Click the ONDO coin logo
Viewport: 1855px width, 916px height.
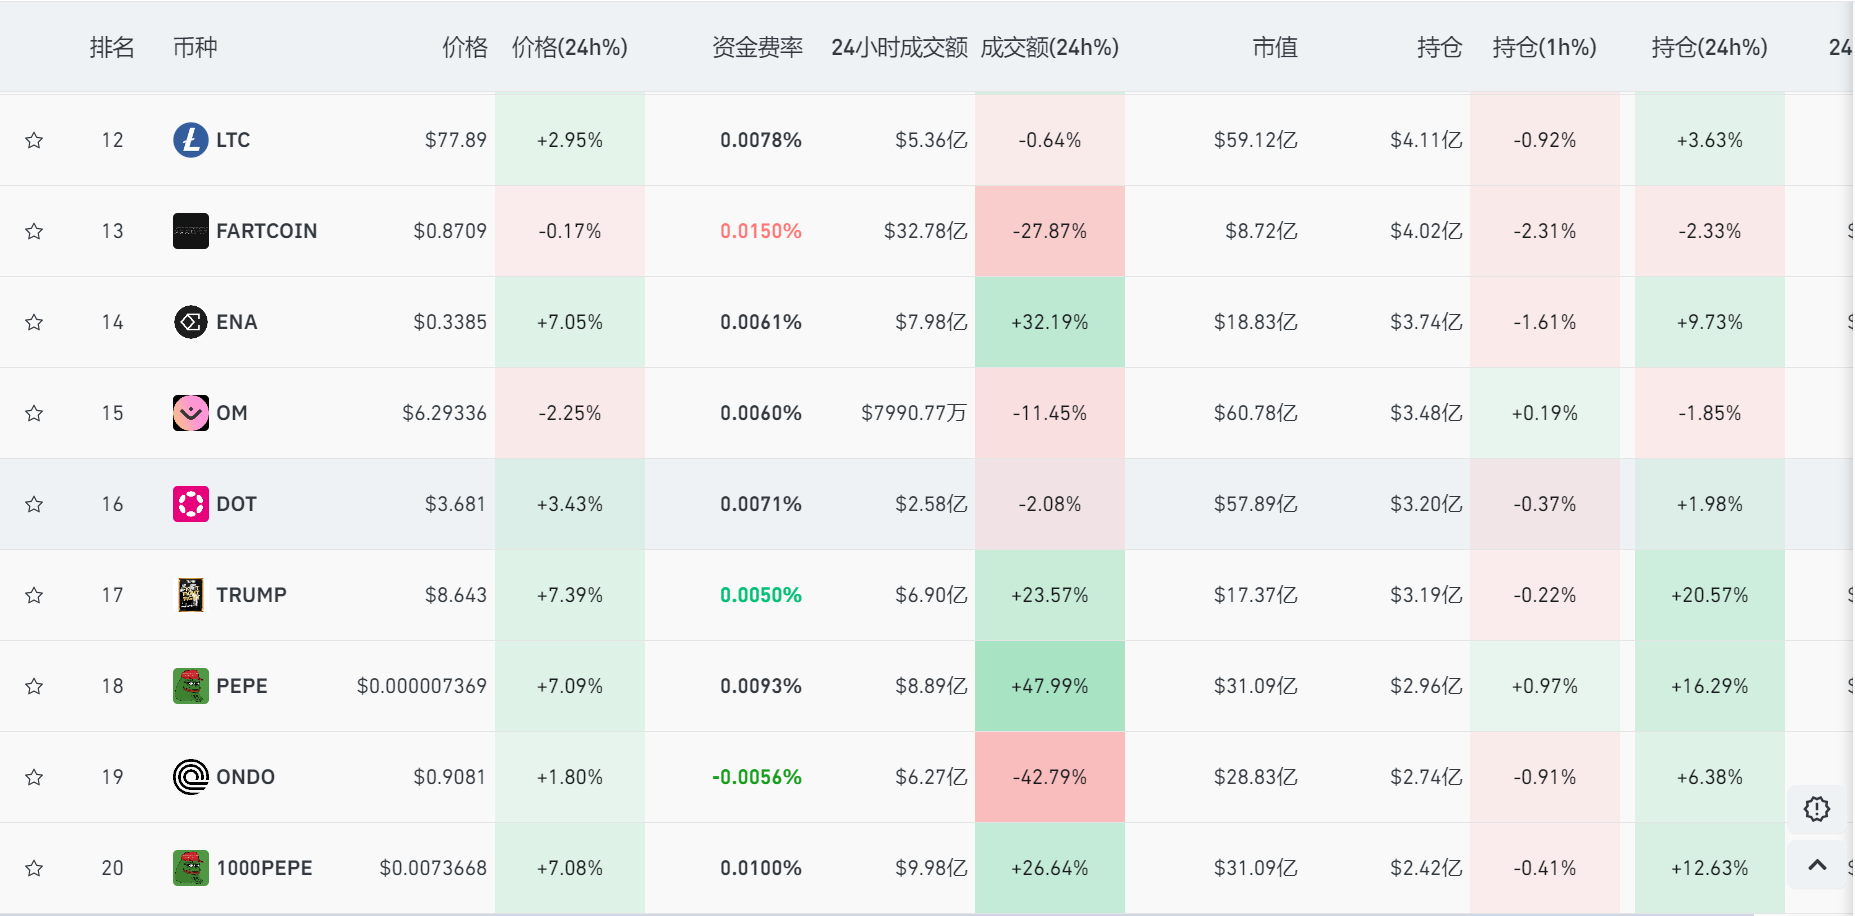[190, 777]
